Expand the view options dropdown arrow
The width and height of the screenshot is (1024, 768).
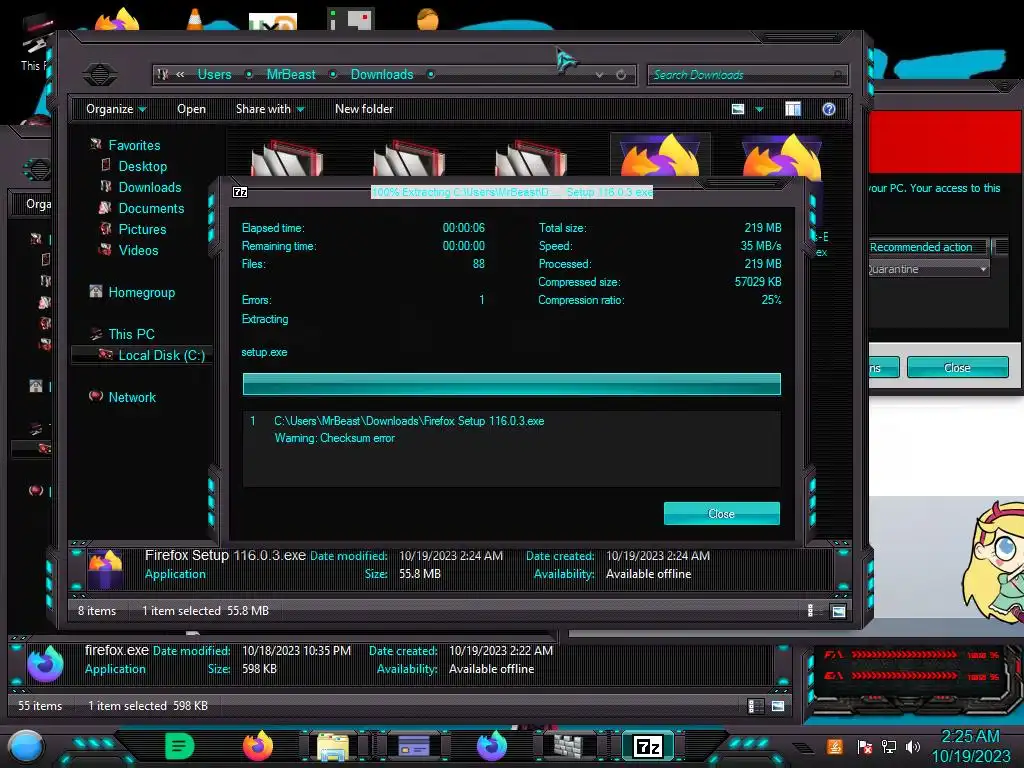760,109
